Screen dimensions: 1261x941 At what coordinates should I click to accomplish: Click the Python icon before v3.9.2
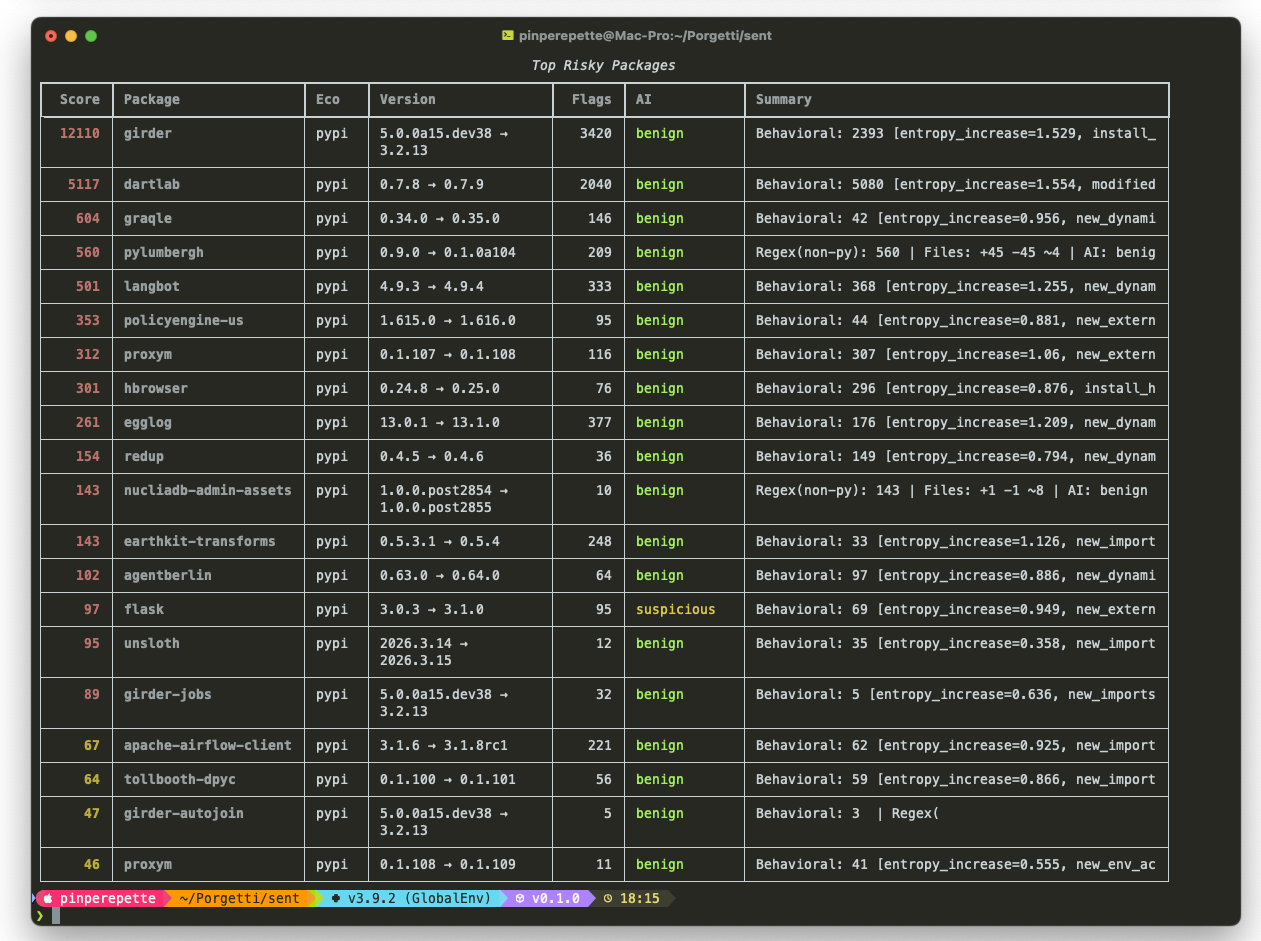336,899
